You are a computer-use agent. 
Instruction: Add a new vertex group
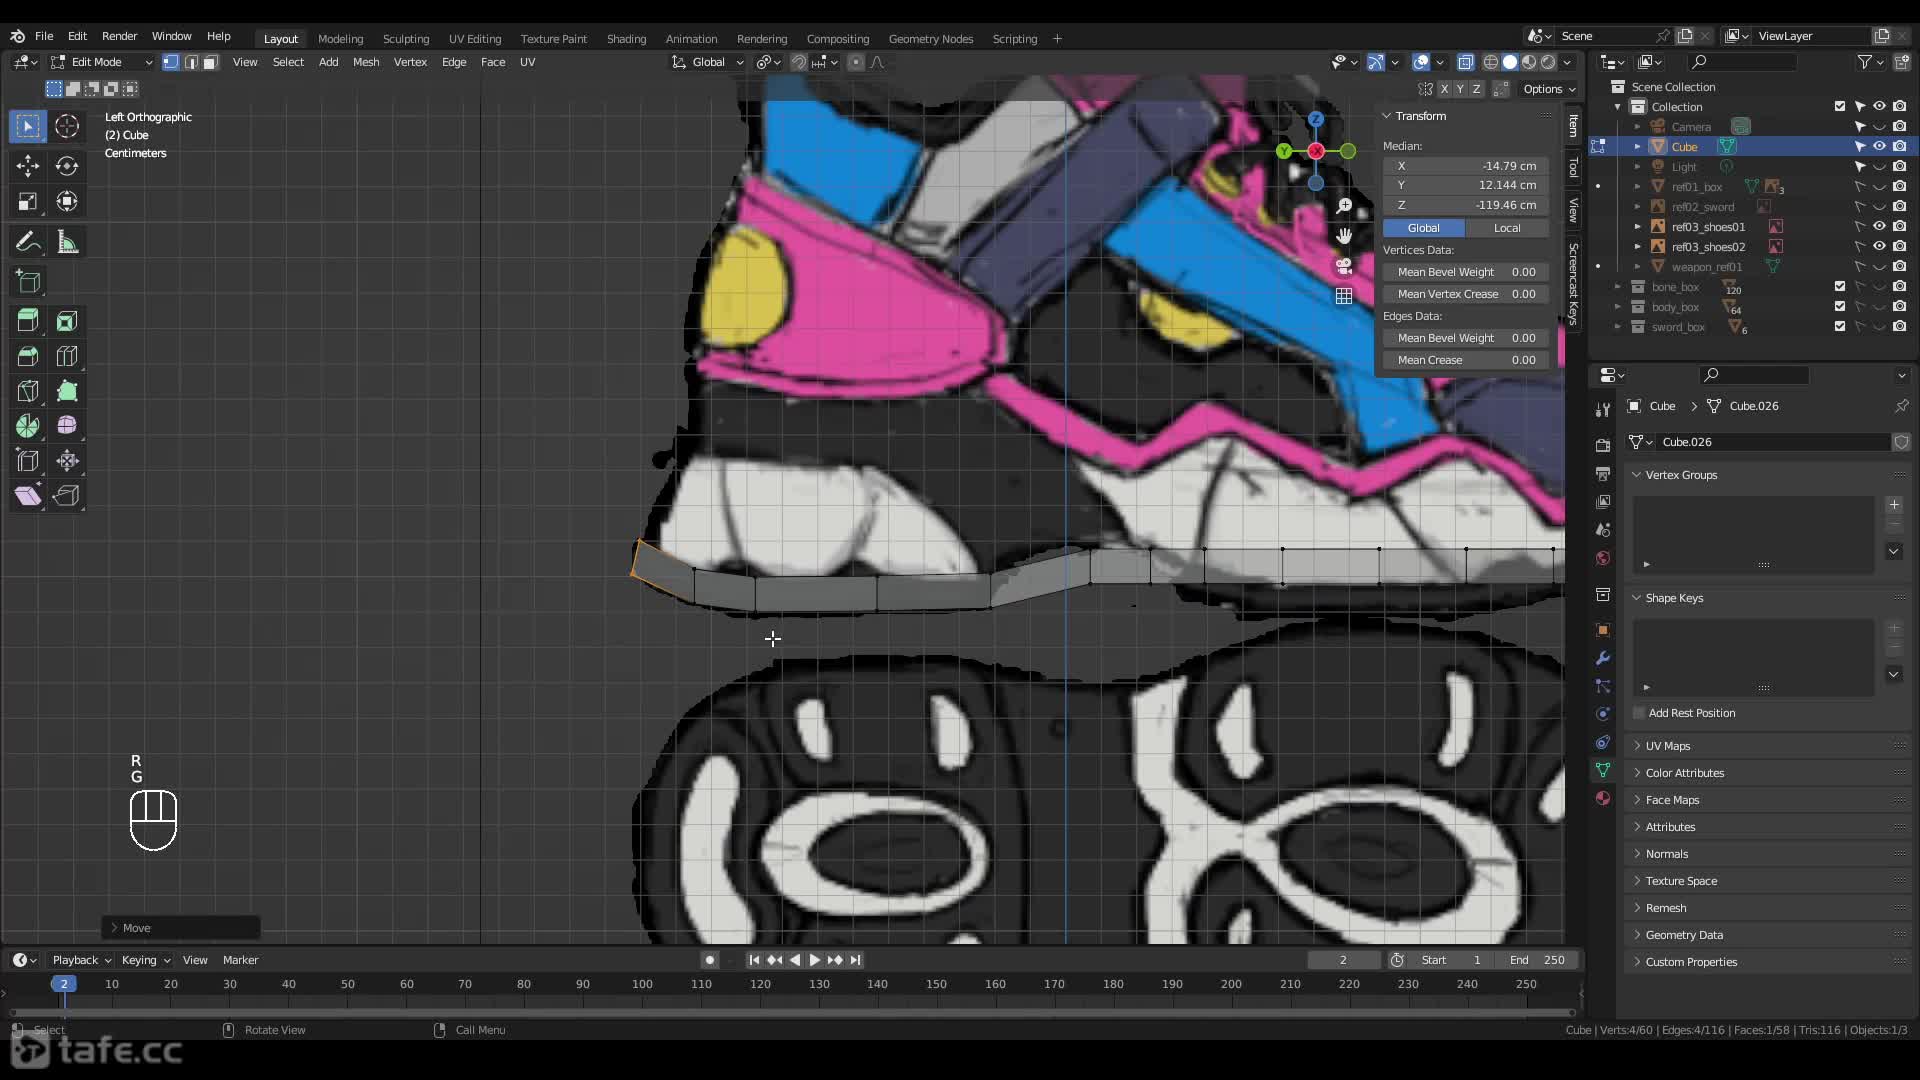[1894, 505]
